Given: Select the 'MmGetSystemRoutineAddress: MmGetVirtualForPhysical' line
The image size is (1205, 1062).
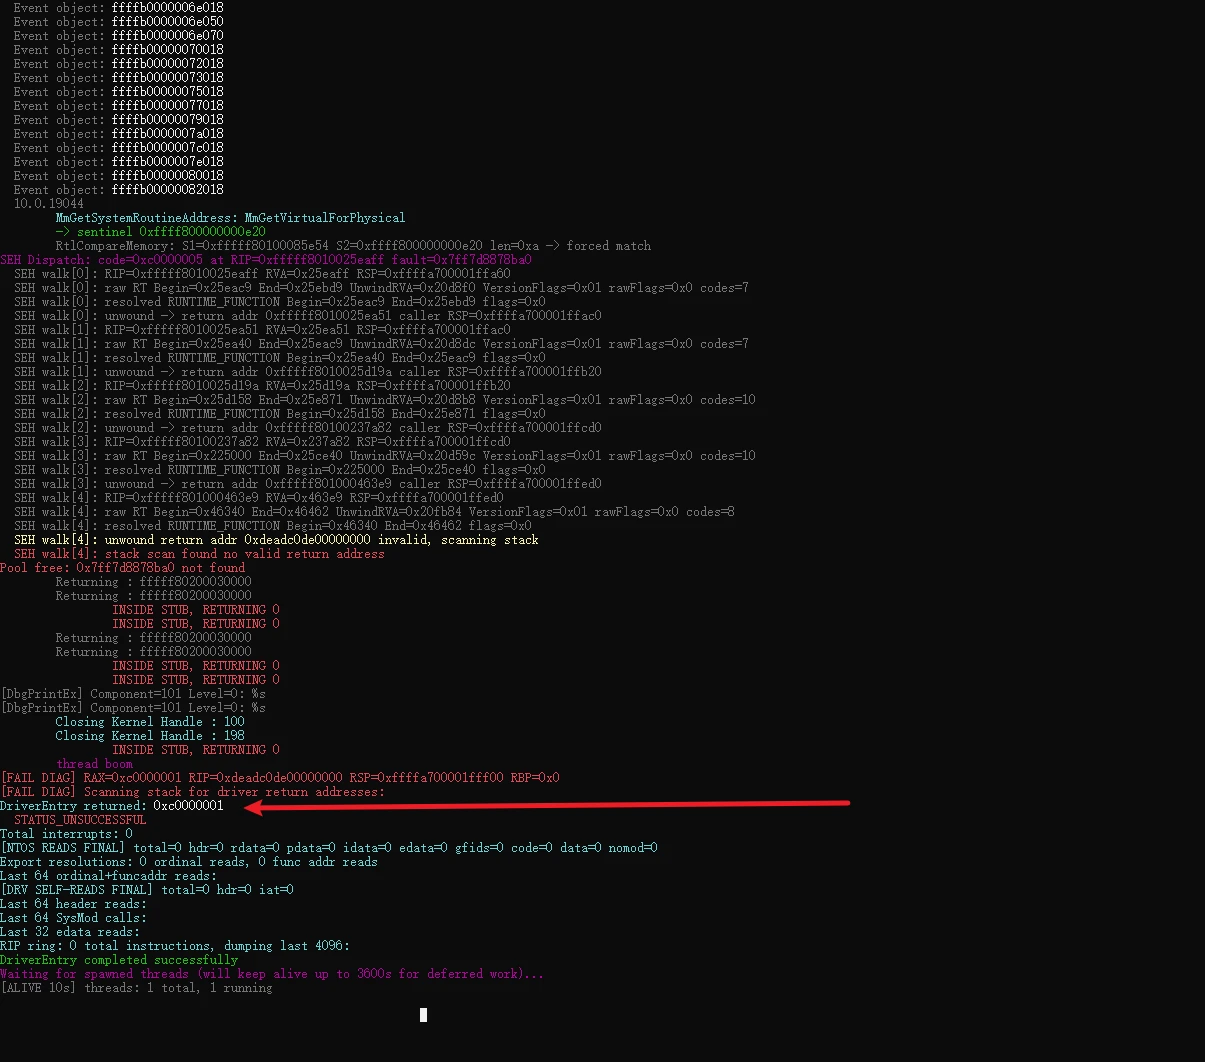Looking at the screenshot, I should [x=231, y=217].
